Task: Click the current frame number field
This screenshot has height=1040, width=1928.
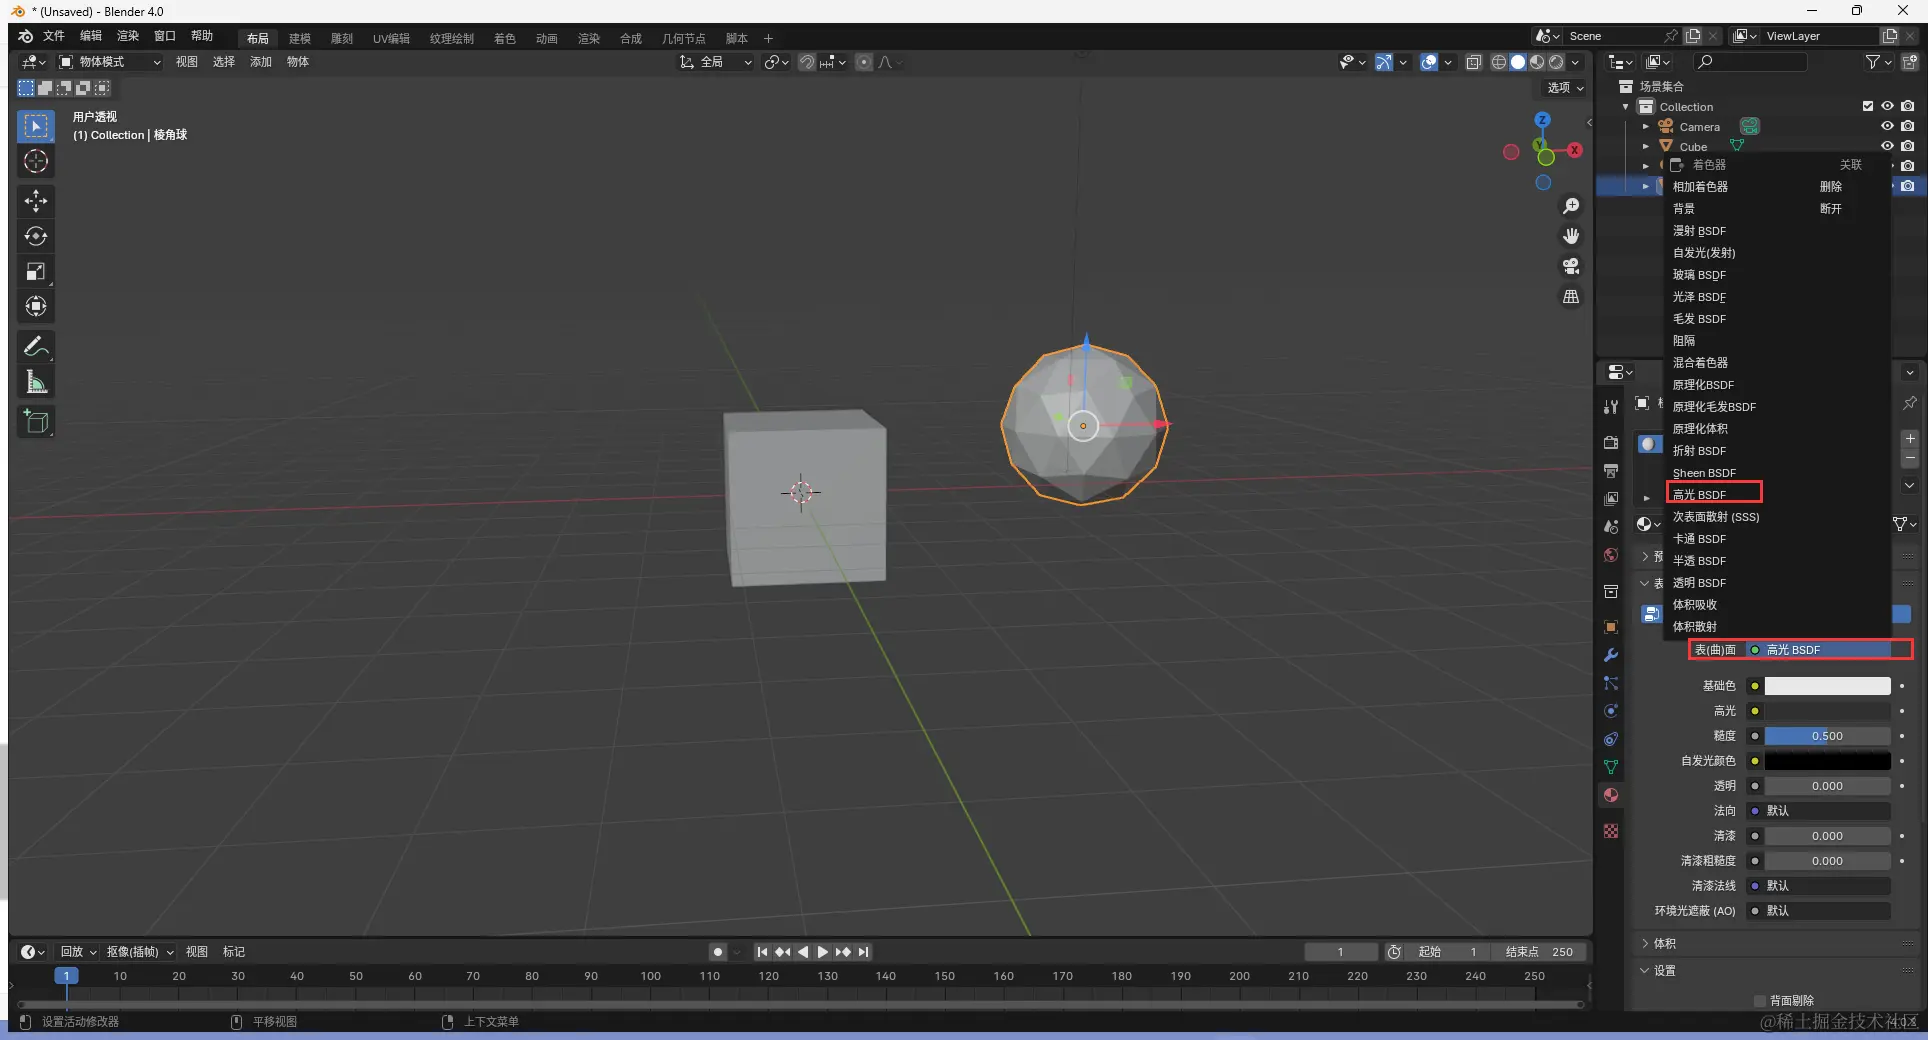Action: click(x=1340, y=952)
